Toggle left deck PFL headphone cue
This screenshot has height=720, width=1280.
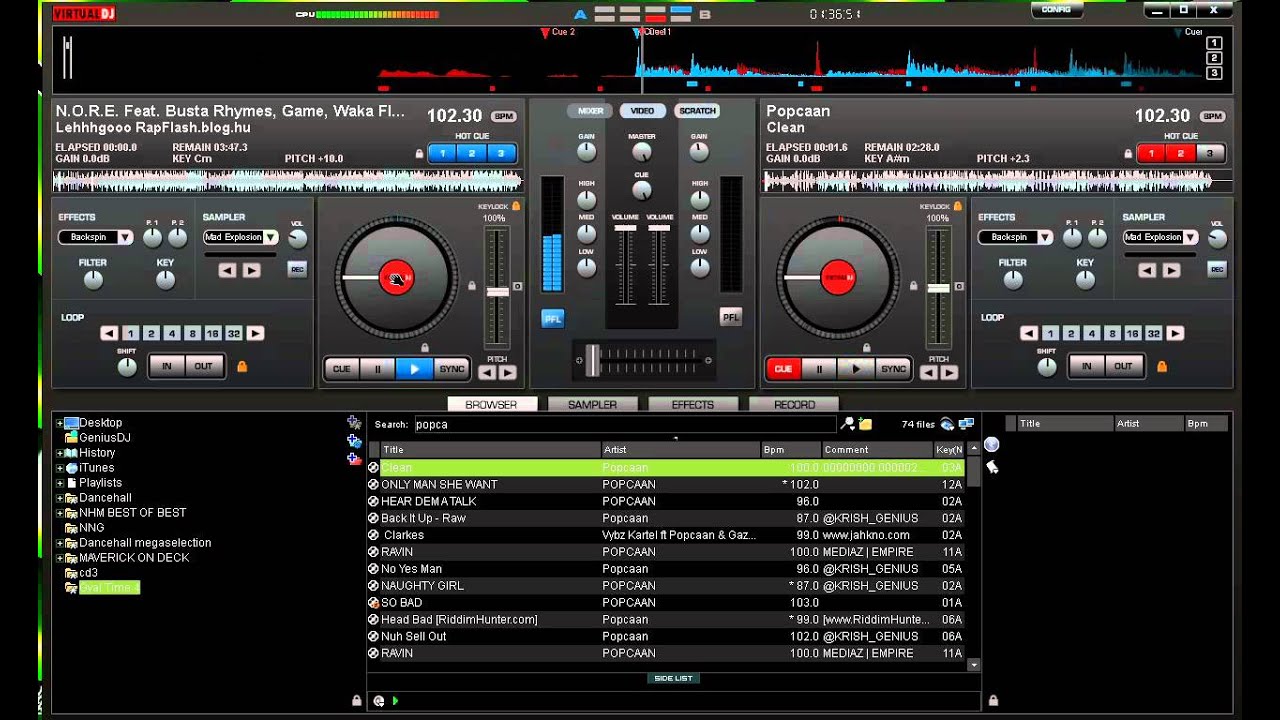[x=552, y=319]
